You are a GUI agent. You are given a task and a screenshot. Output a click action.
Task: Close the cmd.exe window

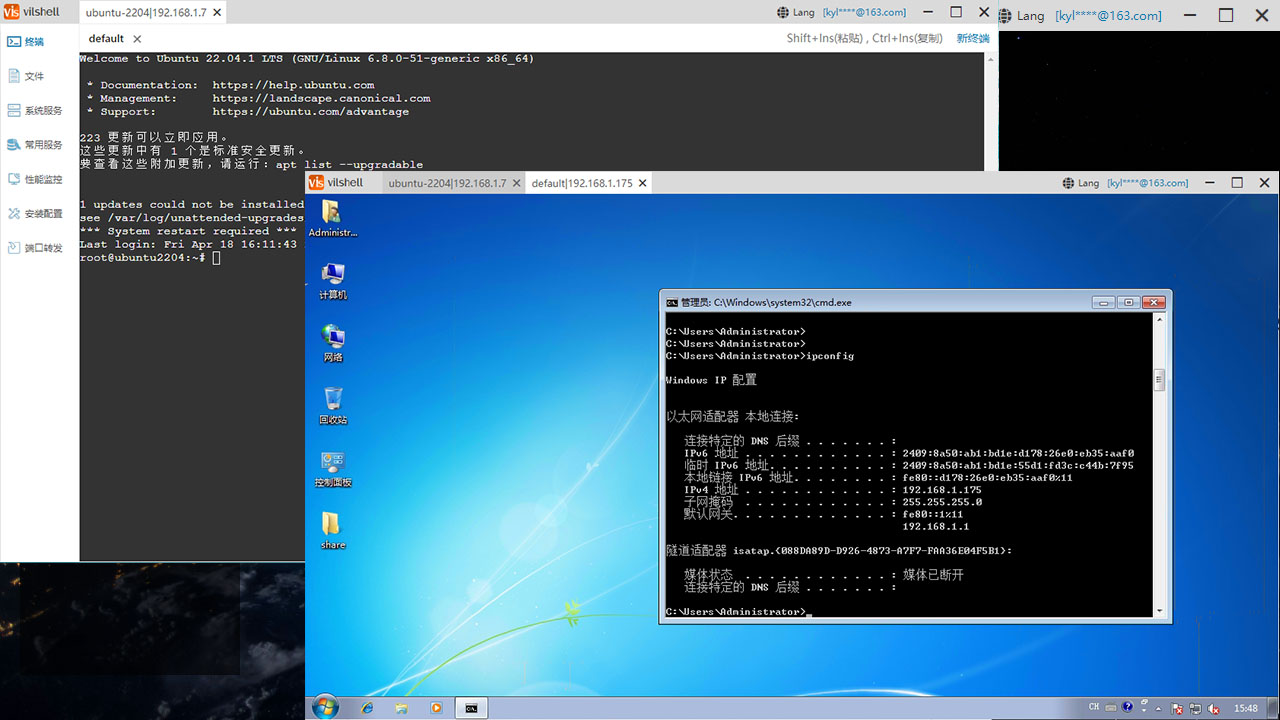(1154, 302)
